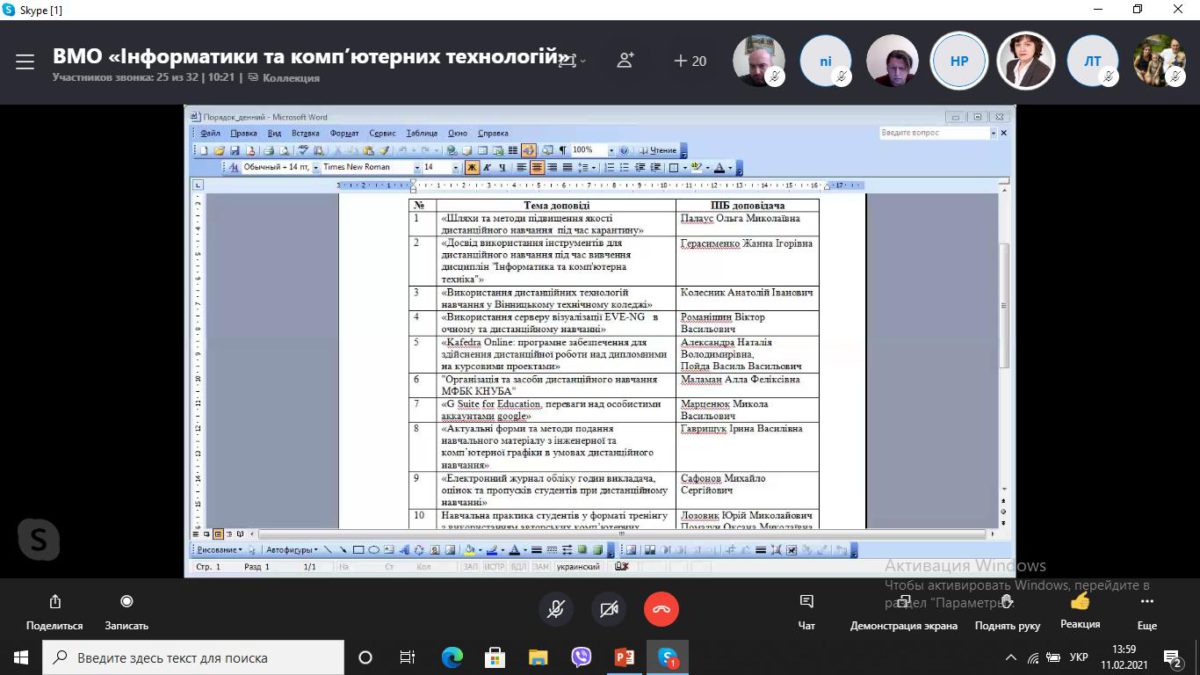The height and width of the screenshot is (675, 1200).
Task: Click the Open folder icon in Word
Action: 219,150
